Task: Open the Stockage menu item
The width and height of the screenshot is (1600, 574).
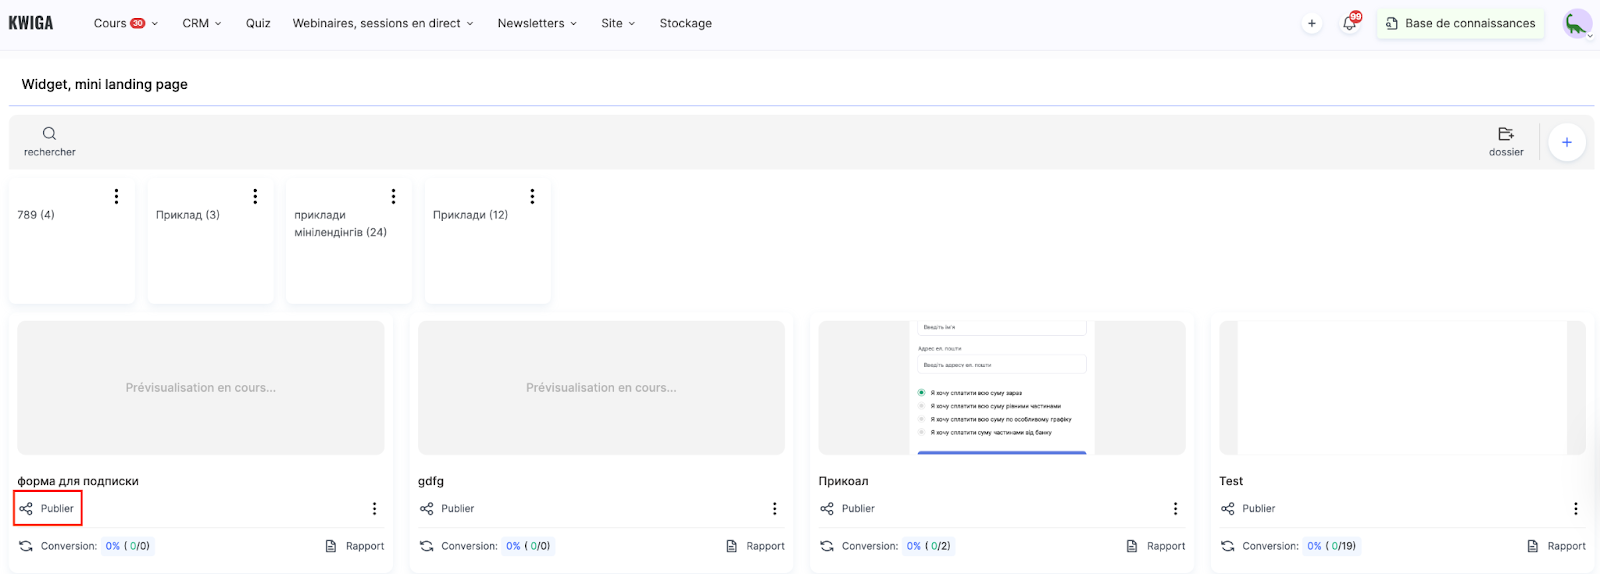Action: [x=685, y=23]
